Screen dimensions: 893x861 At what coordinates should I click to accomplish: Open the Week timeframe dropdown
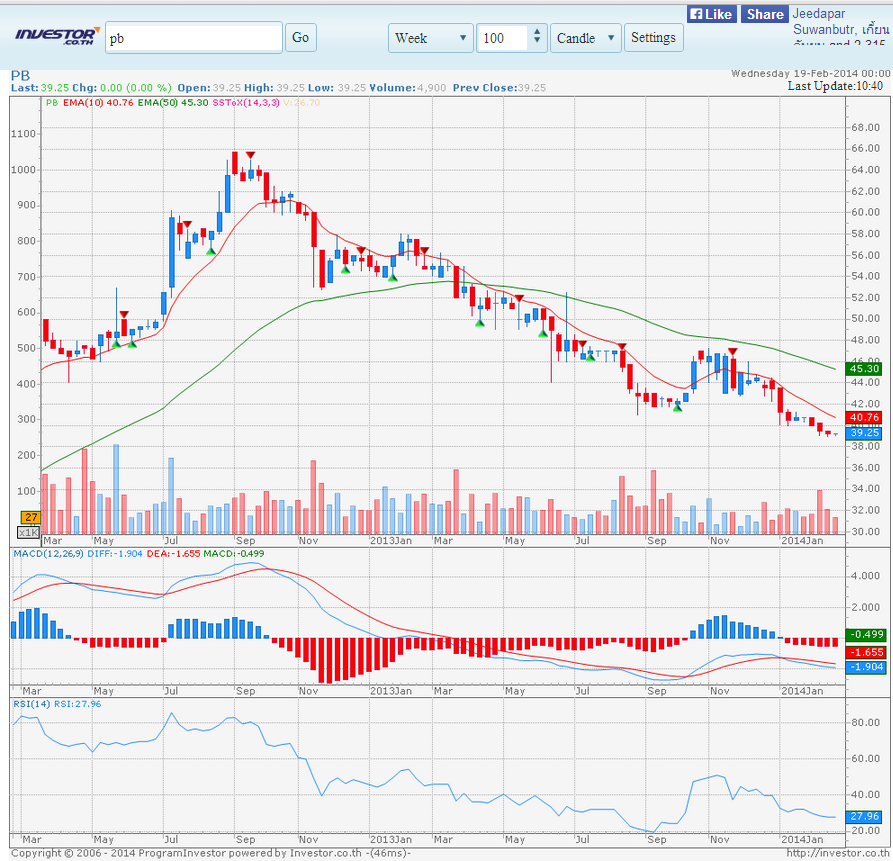click(x=430, y=38)
